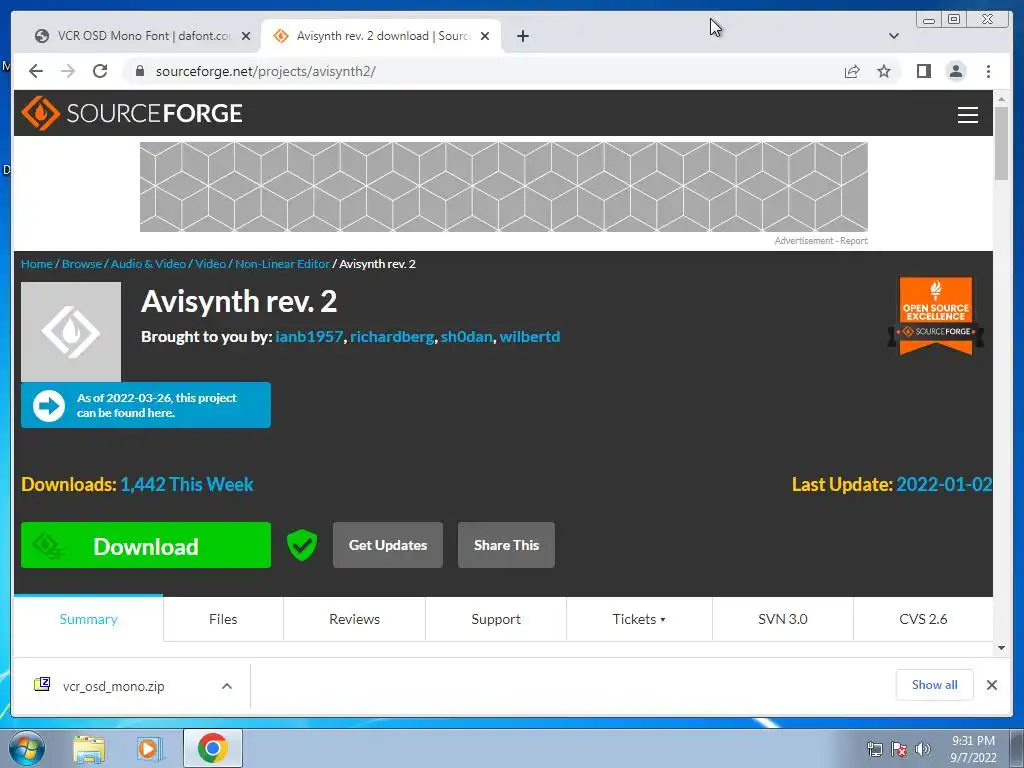Show all downloads

(x=935, y=684)
